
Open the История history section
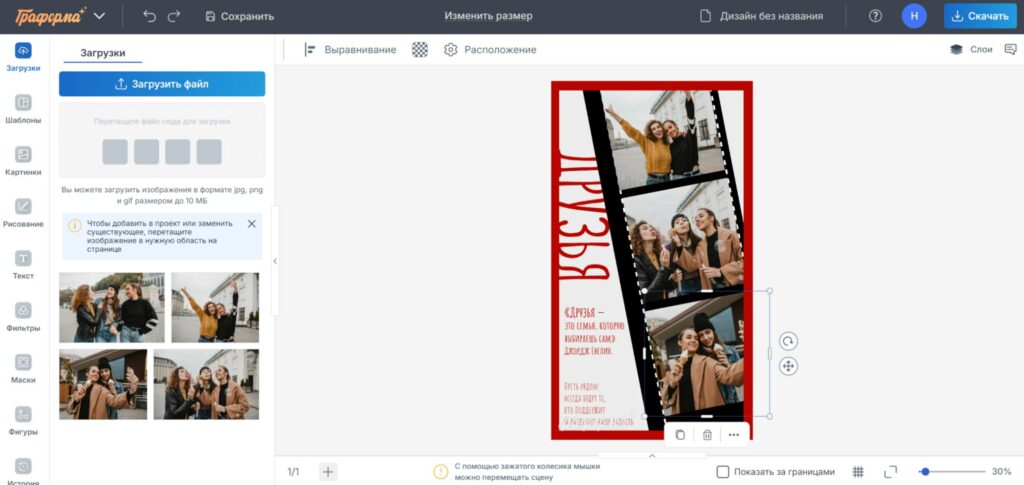(x=23, y=472)
